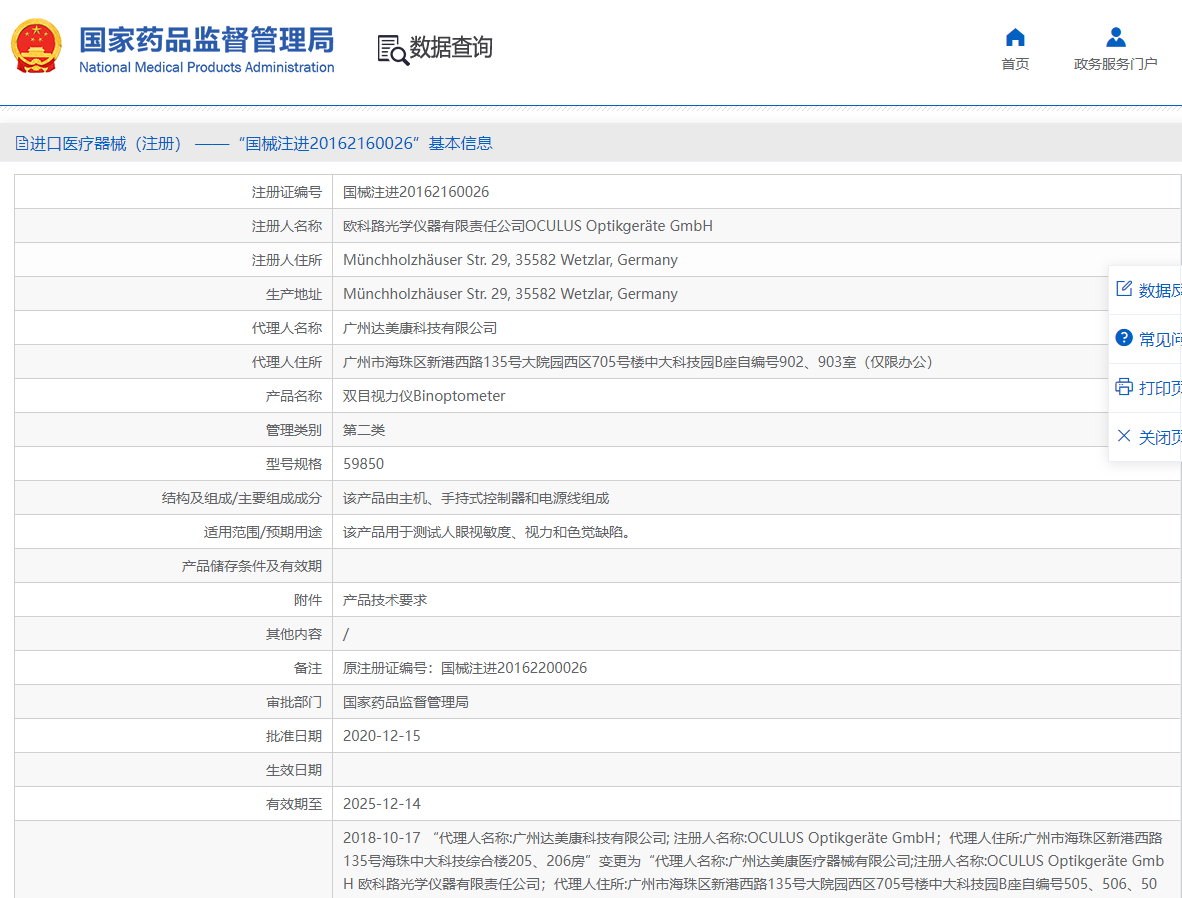The height and width of the screenshot is (898, 1182).
Task: Select 注册人住所 address value
Action: 510,260
